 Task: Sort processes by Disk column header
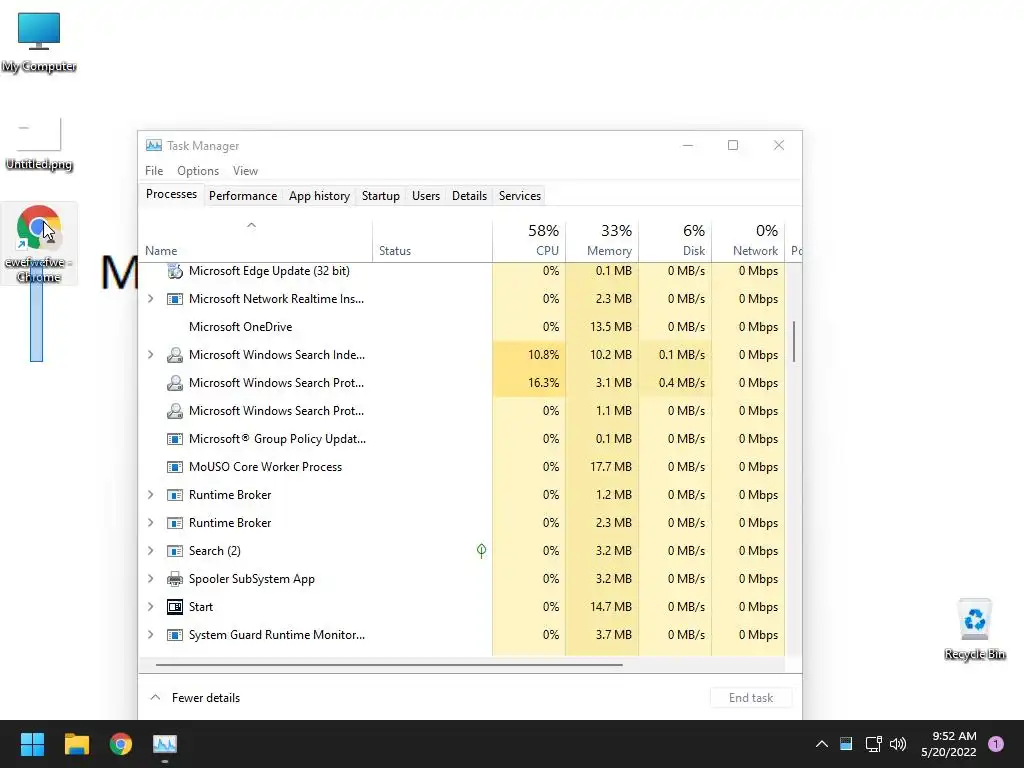coord(675,240)
